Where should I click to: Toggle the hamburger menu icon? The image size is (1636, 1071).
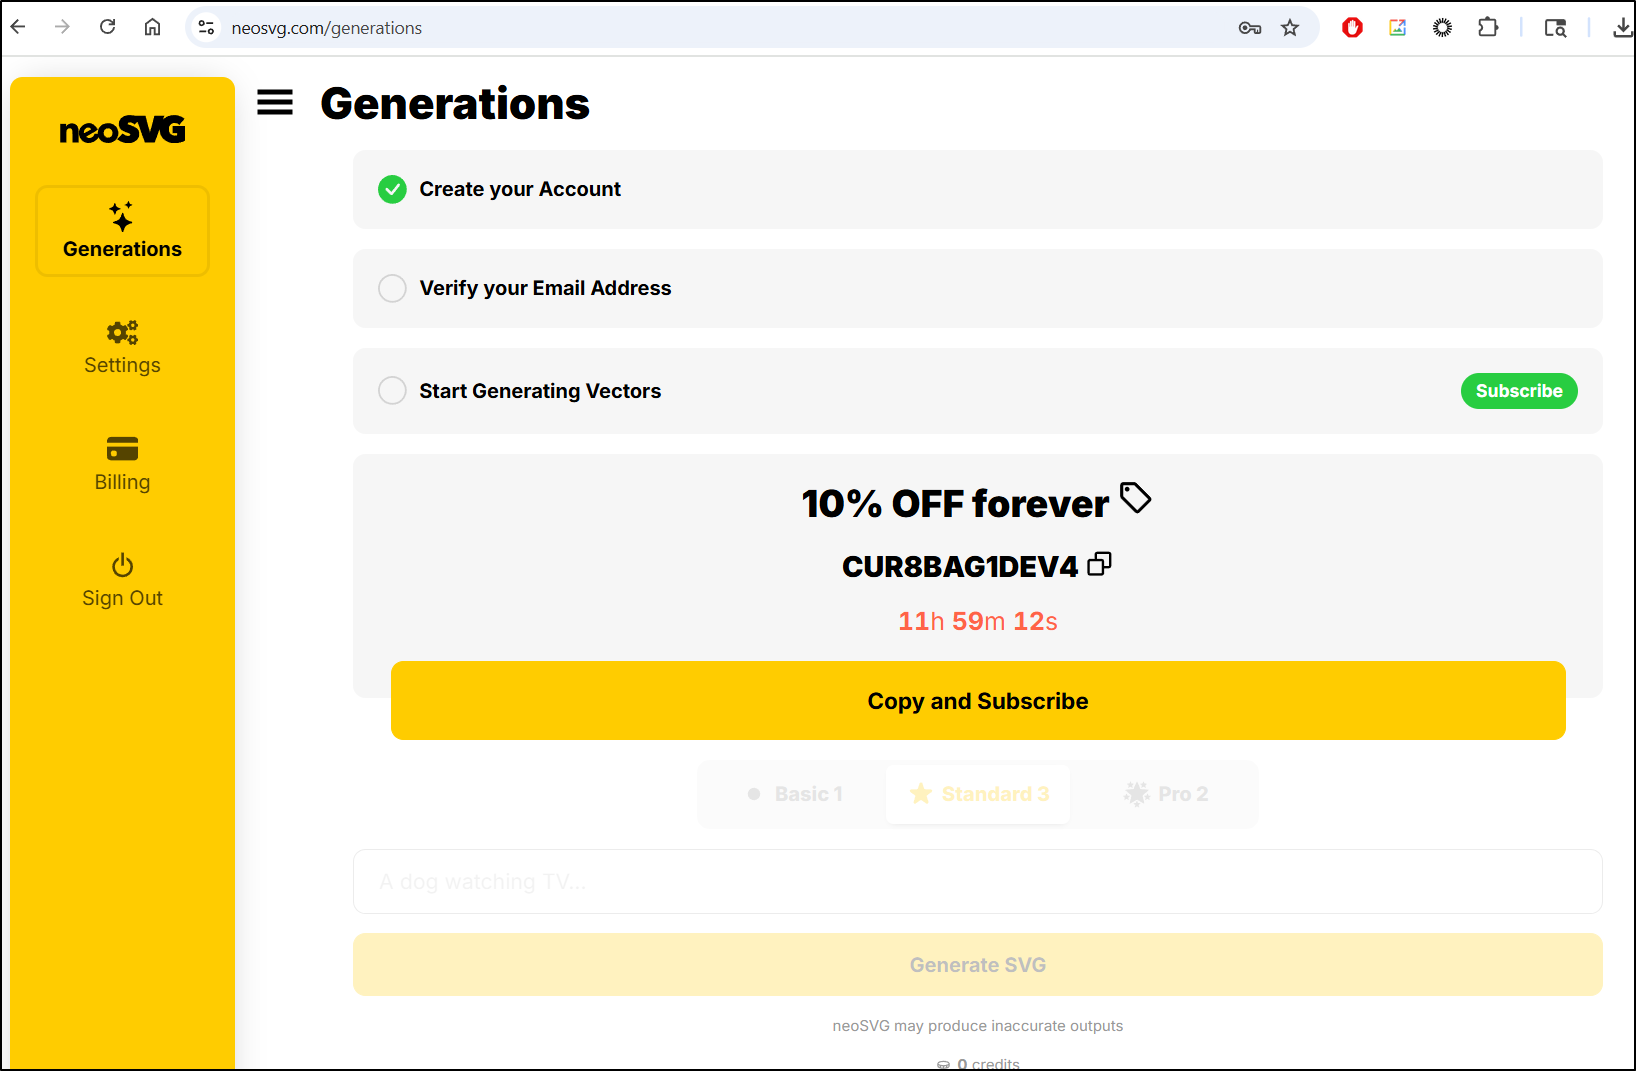[275, 102]
